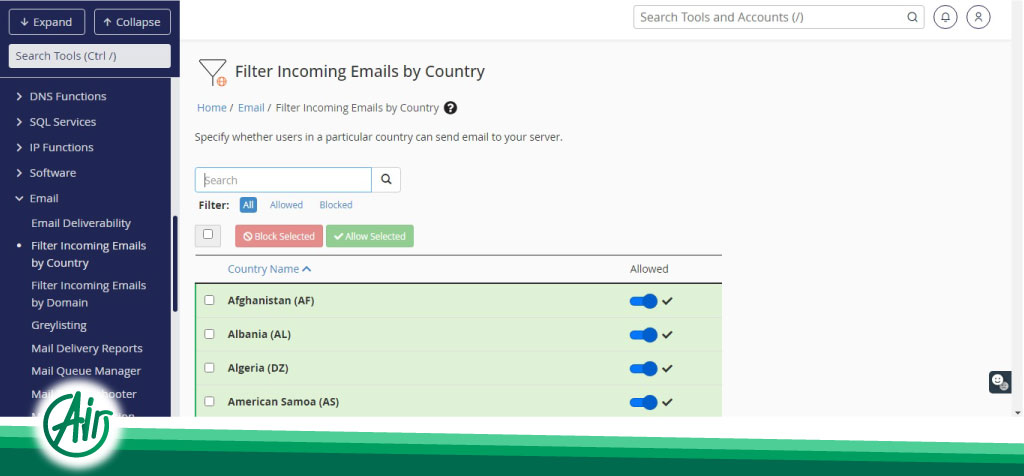Screen dimensions: 1024x476
Task: Check the Algeria (DZ) checkbox
Action: pyautogui.click(x=209, y=368)
